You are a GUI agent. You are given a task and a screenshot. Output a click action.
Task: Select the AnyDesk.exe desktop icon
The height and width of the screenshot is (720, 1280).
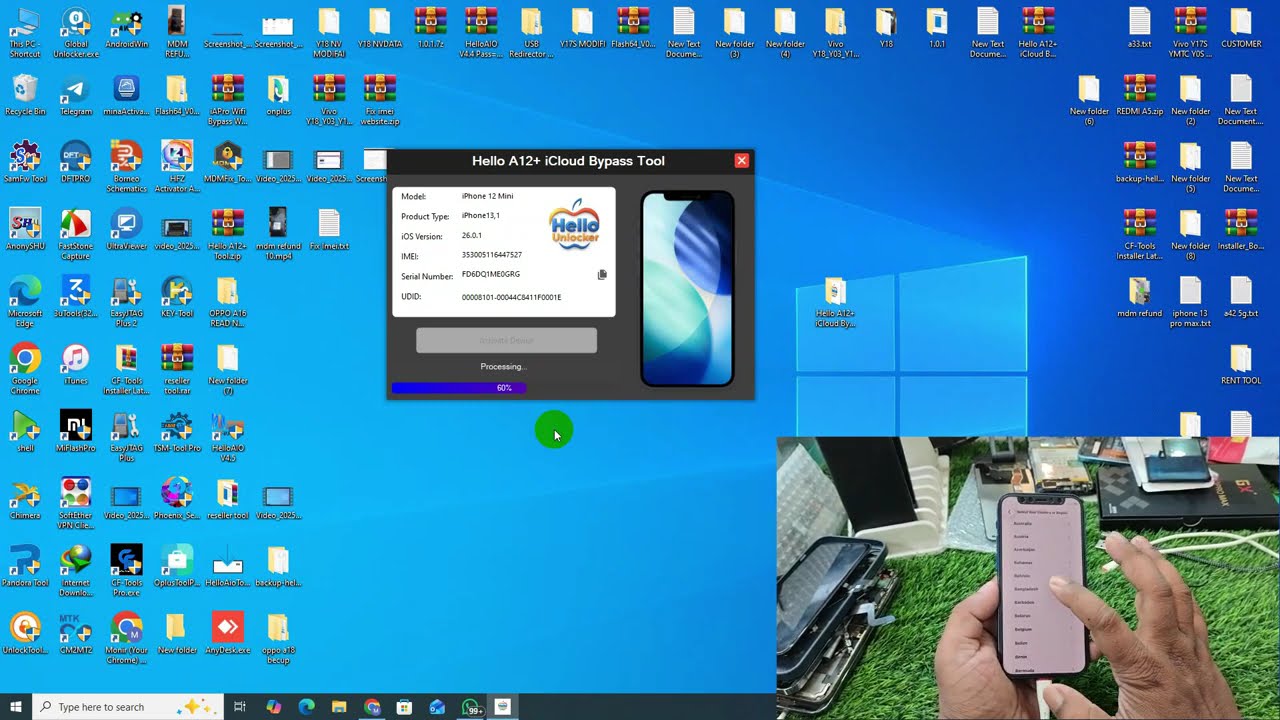(x=228, y=629)
